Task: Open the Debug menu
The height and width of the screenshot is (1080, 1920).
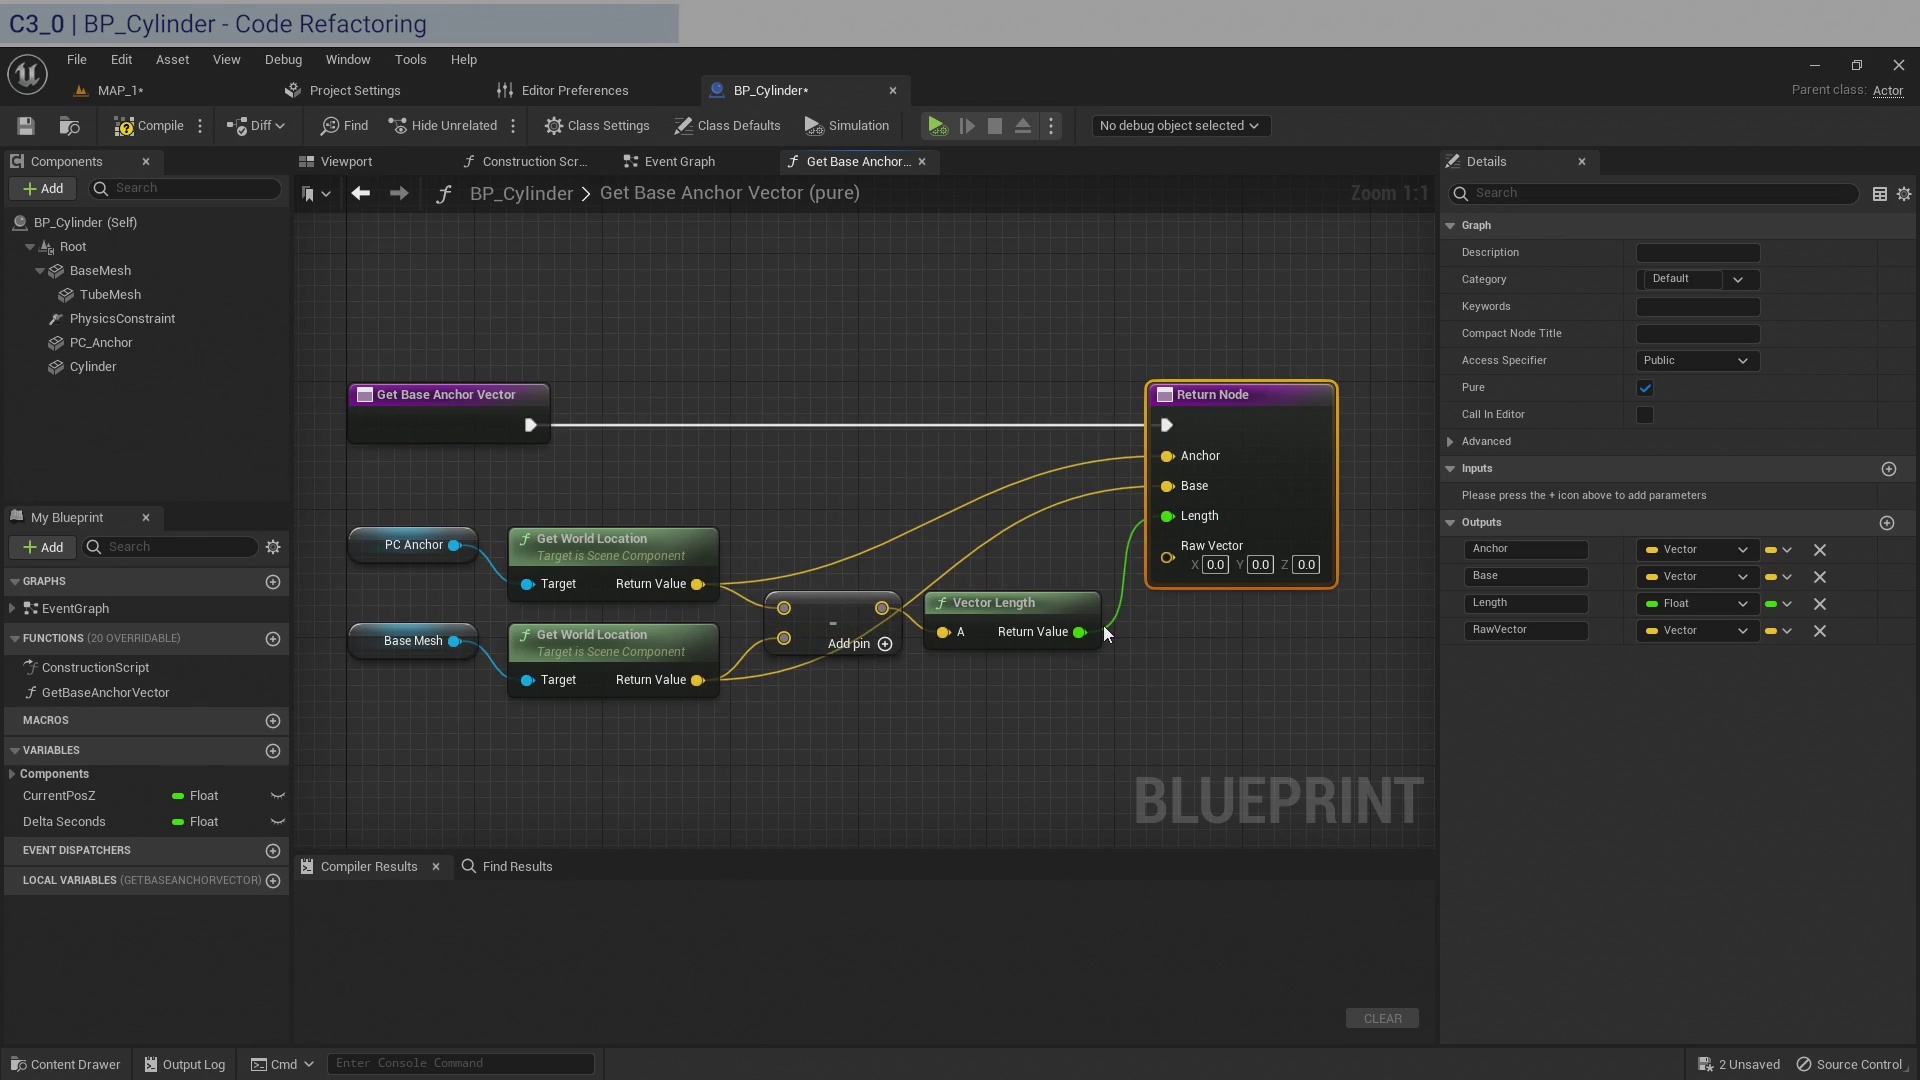Action: 283,60
